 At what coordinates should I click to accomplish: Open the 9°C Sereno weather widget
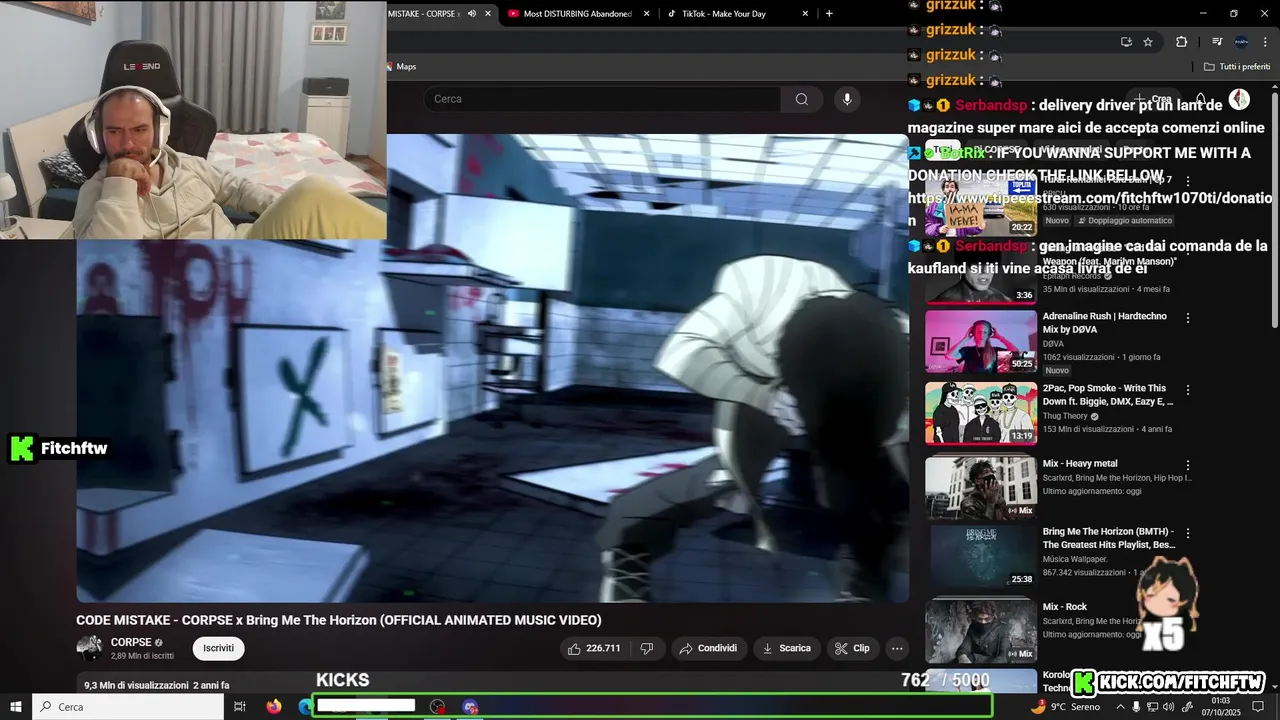pyautogui.click(x=1065, y=707)
